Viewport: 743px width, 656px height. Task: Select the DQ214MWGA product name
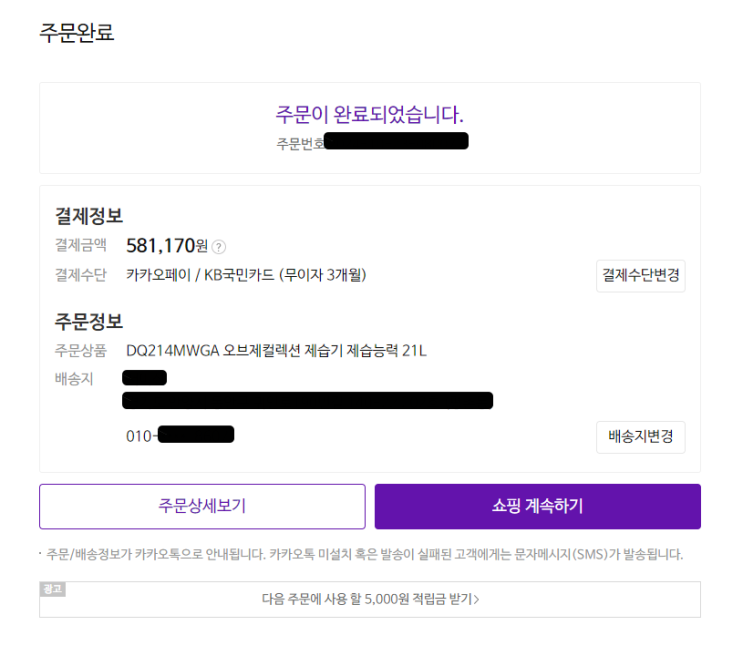[x=277, y=351]
